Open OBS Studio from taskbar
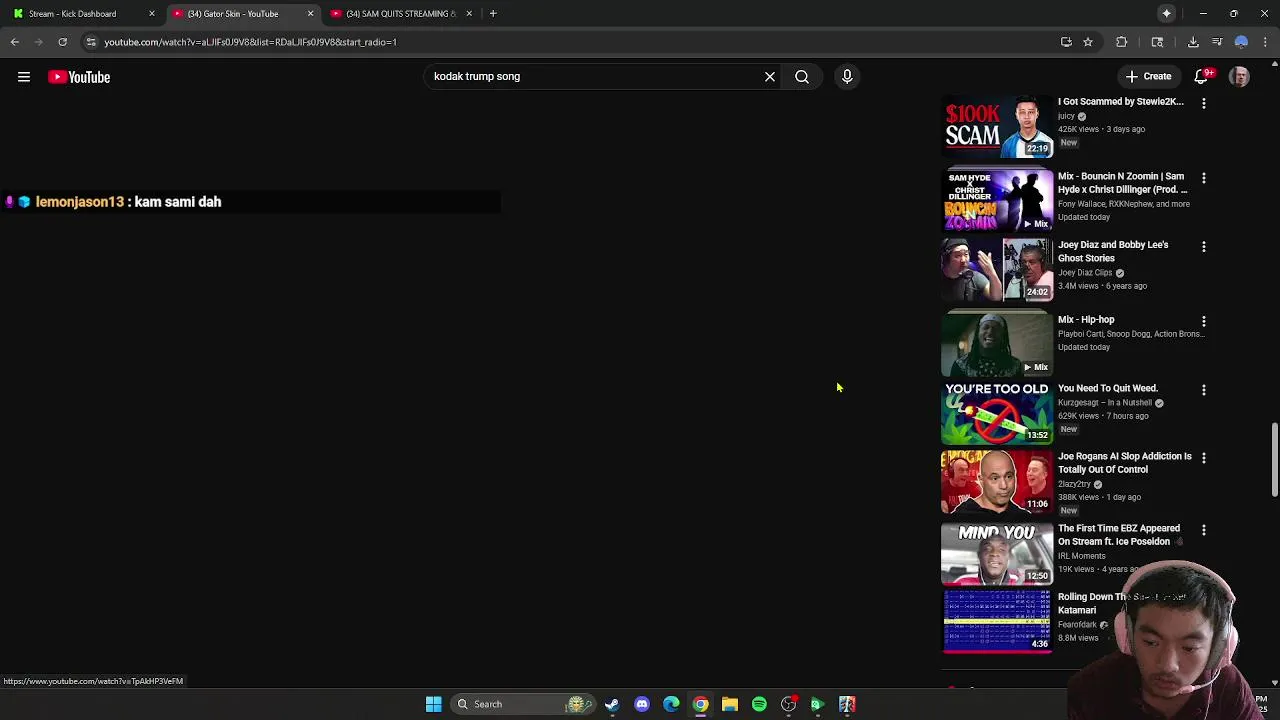The width and height of the screenshot is (1280, 720). (789, 704)
